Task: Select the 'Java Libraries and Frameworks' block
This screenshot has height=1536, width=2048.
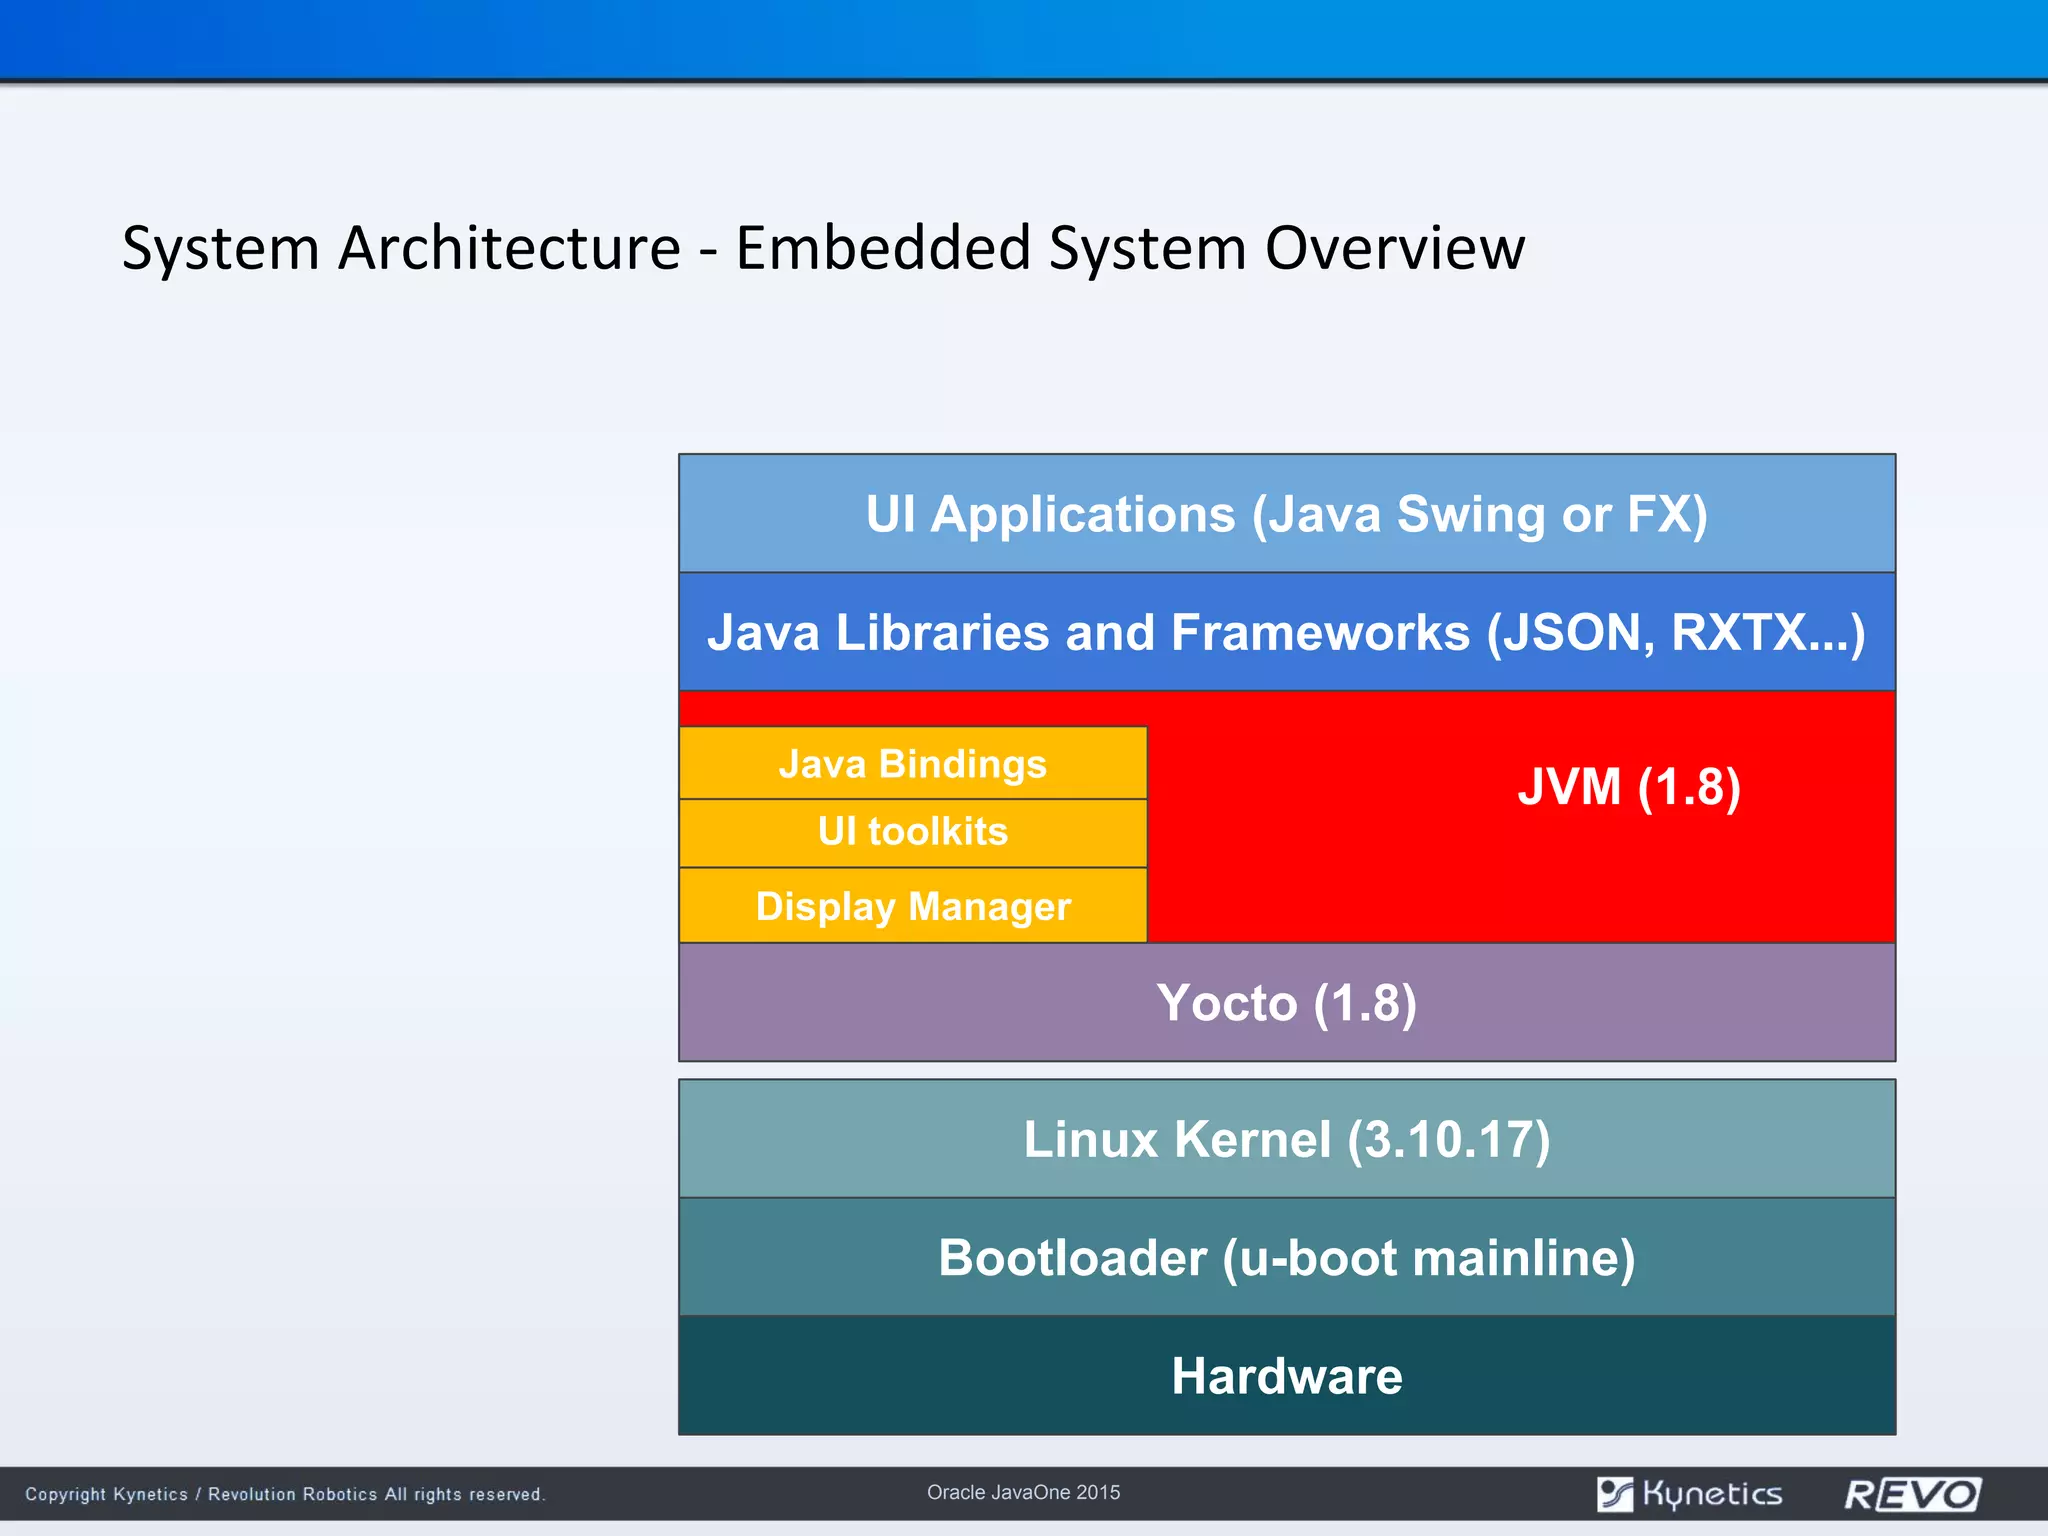Action: (1287, 632)
